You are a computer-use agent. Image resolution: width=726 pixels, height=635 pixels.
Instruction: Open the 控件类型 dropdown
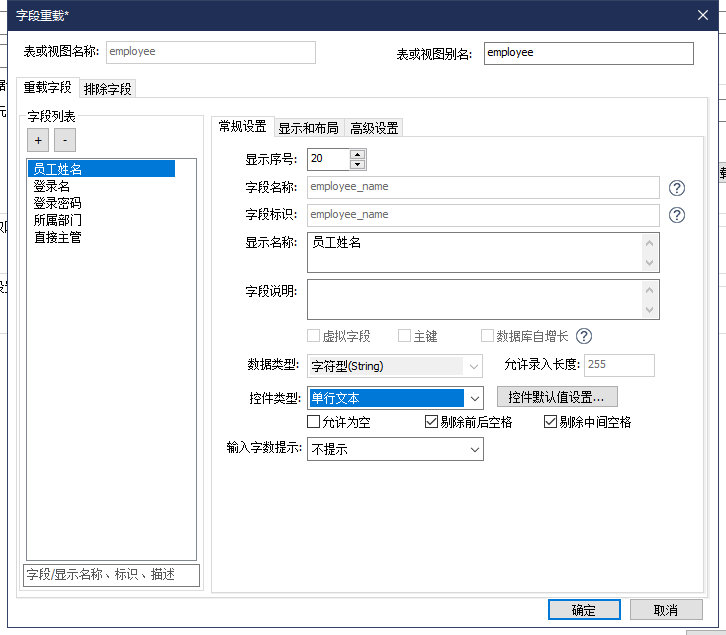point(475,398)
